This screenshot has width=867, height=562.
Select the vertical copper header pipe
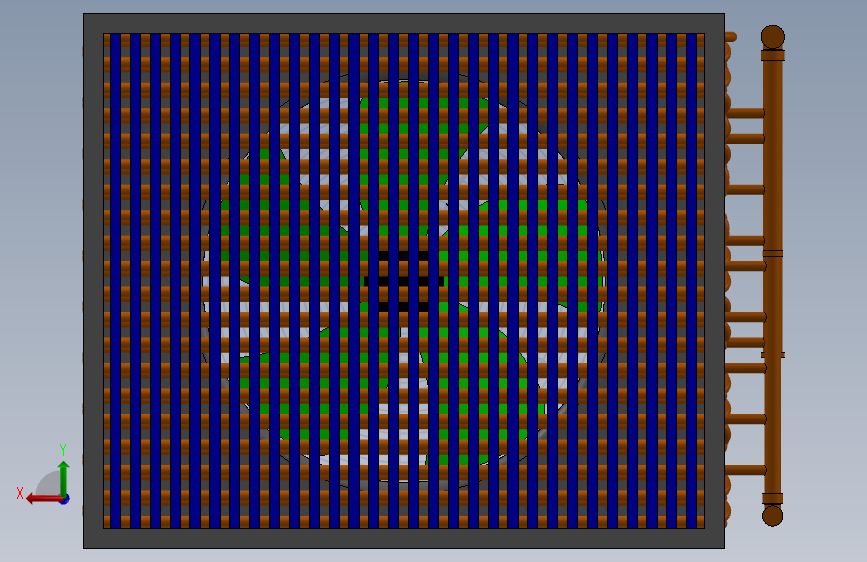tap(772, 277)
